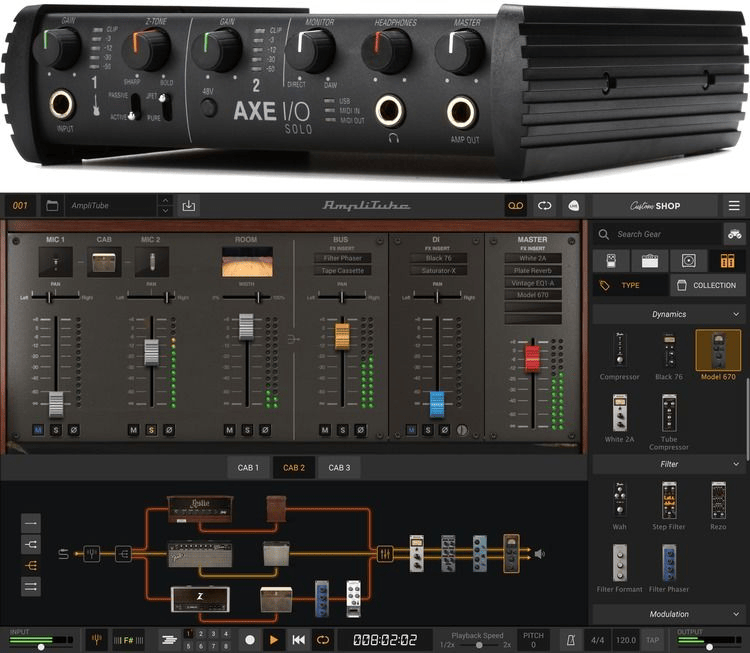Invert phase on MIC 1 channel
Viewport: 750px width, 653px height.
coord(74,430)
